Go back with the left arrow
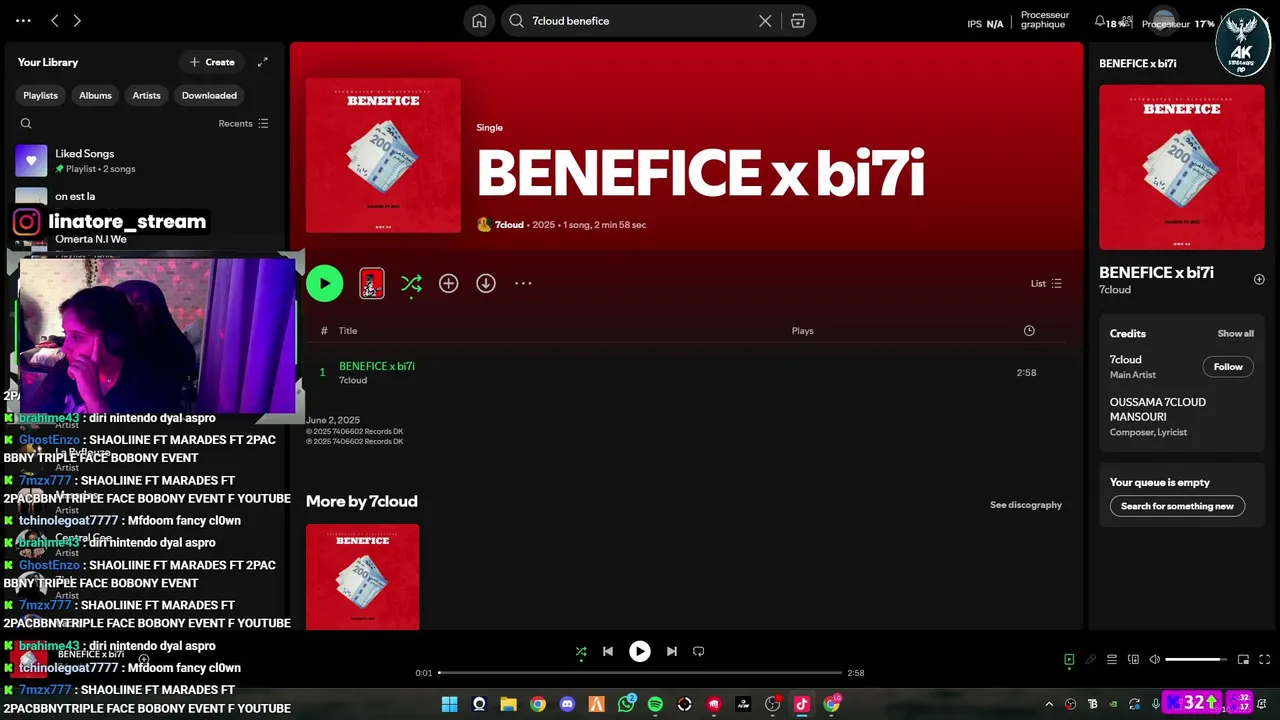Image resolution: width=1280 pixels, height=720 pixels. pos(55,21)
